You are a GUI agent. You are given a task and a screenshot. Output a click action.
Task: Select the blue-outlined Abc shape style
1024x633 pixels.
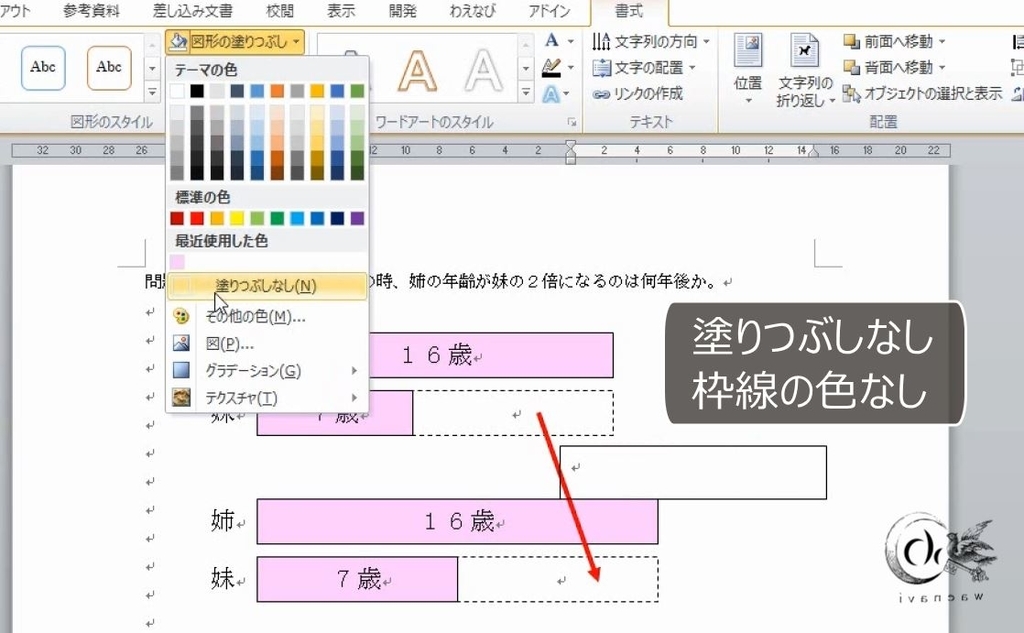pyautogui.click(x=43, y=67)
